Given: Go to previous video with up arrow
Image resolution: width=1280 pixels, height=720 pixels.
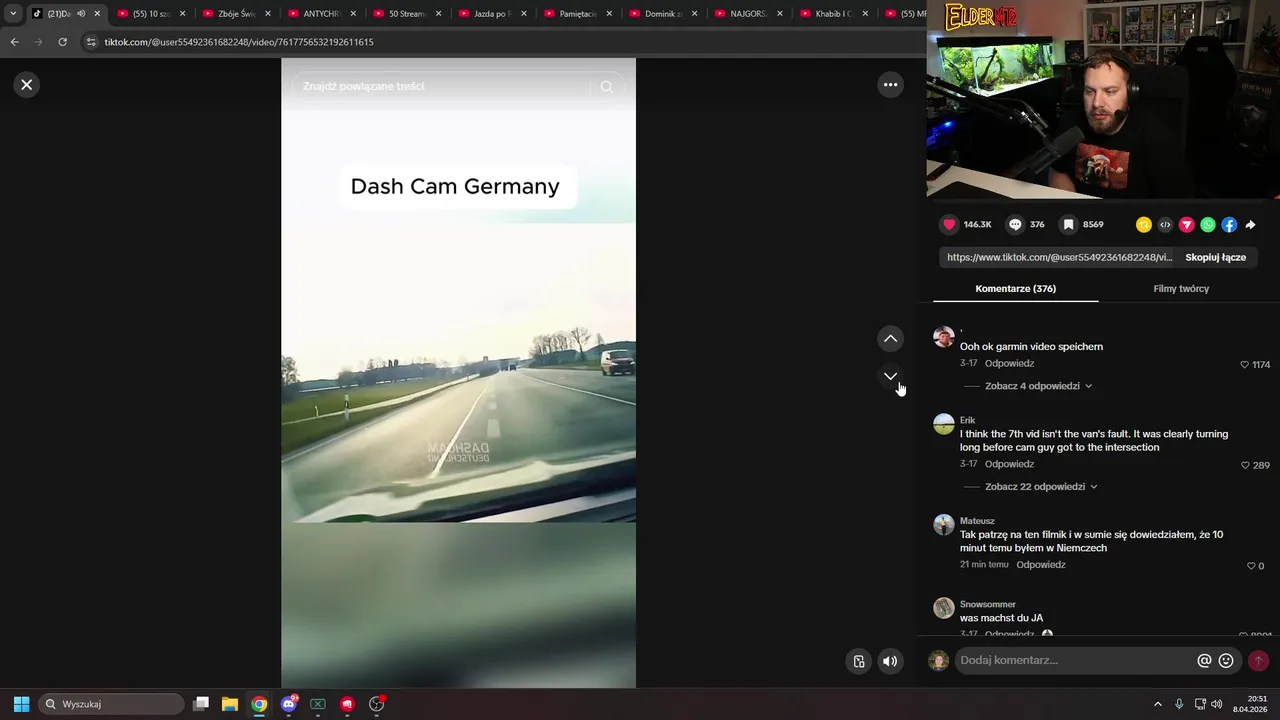Looking at the screenshot, I should 890,339.
